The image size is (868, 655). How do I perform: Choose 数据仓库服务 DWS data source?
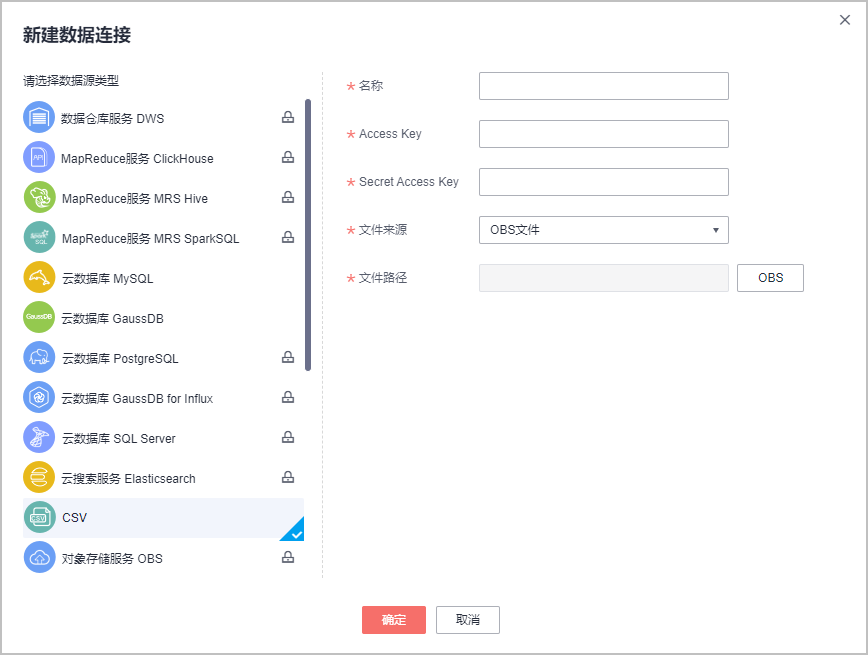(112, 118)
